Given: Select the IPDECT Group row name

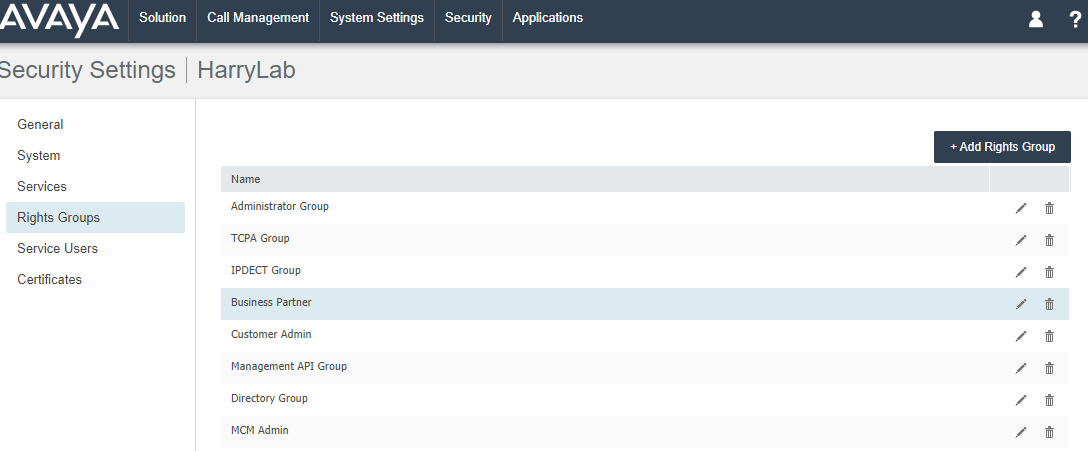Looking at the screenshot, I should click(266, 270).
